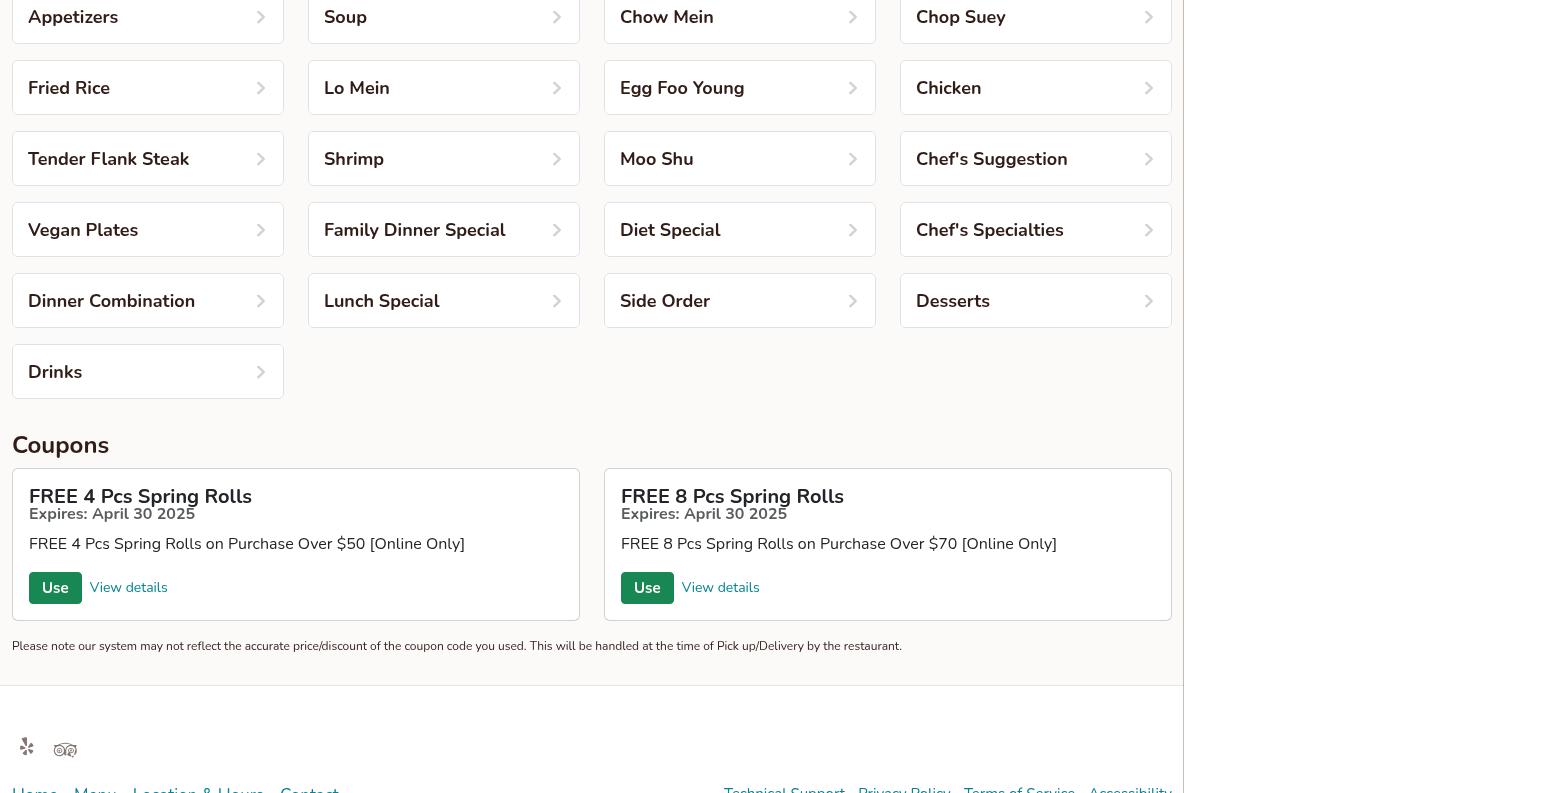The height and width of the screenshot is (793, 1544).
Task: Use the FREE 4 Pcs Spring Rolls coupon
Action: coord(55,588)
